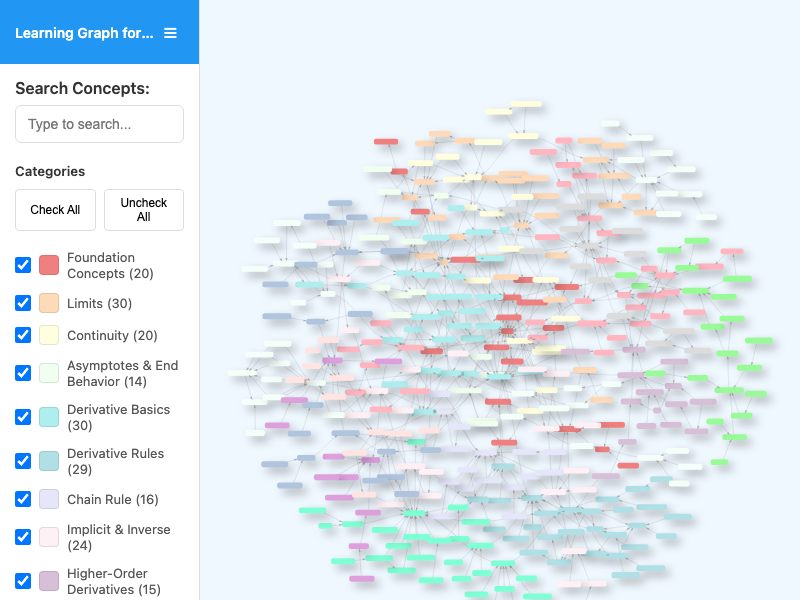800x600 pixels.
Task: Toggle the Limits (30) checkbox
Action: 23,303
